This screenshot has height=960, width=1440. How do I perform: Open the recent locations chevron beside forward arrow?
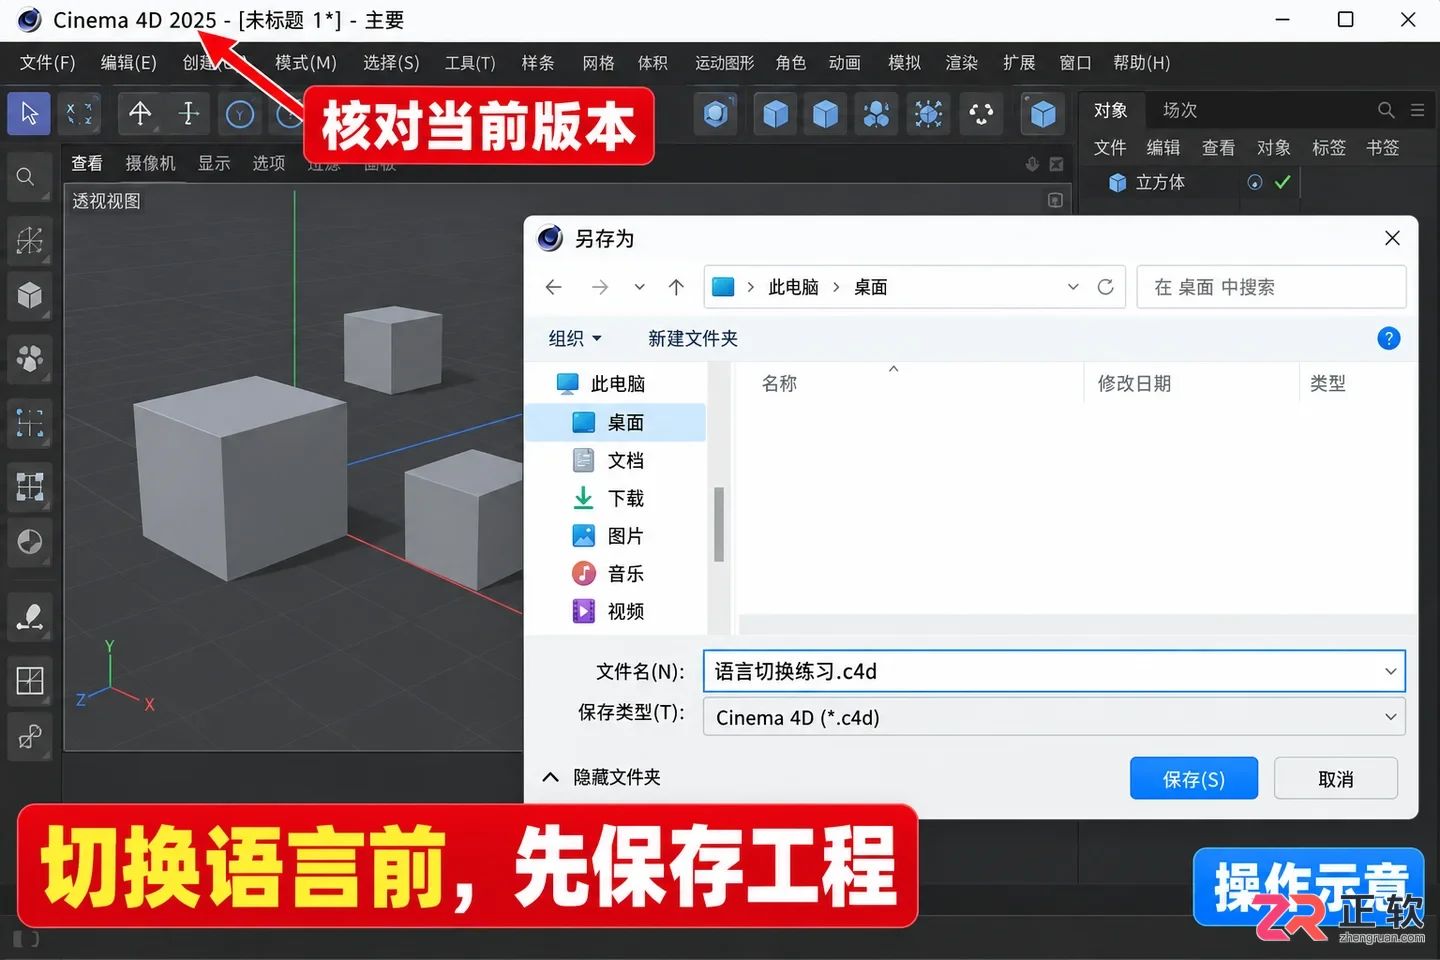pyautogui.click(x=639, y=287)
